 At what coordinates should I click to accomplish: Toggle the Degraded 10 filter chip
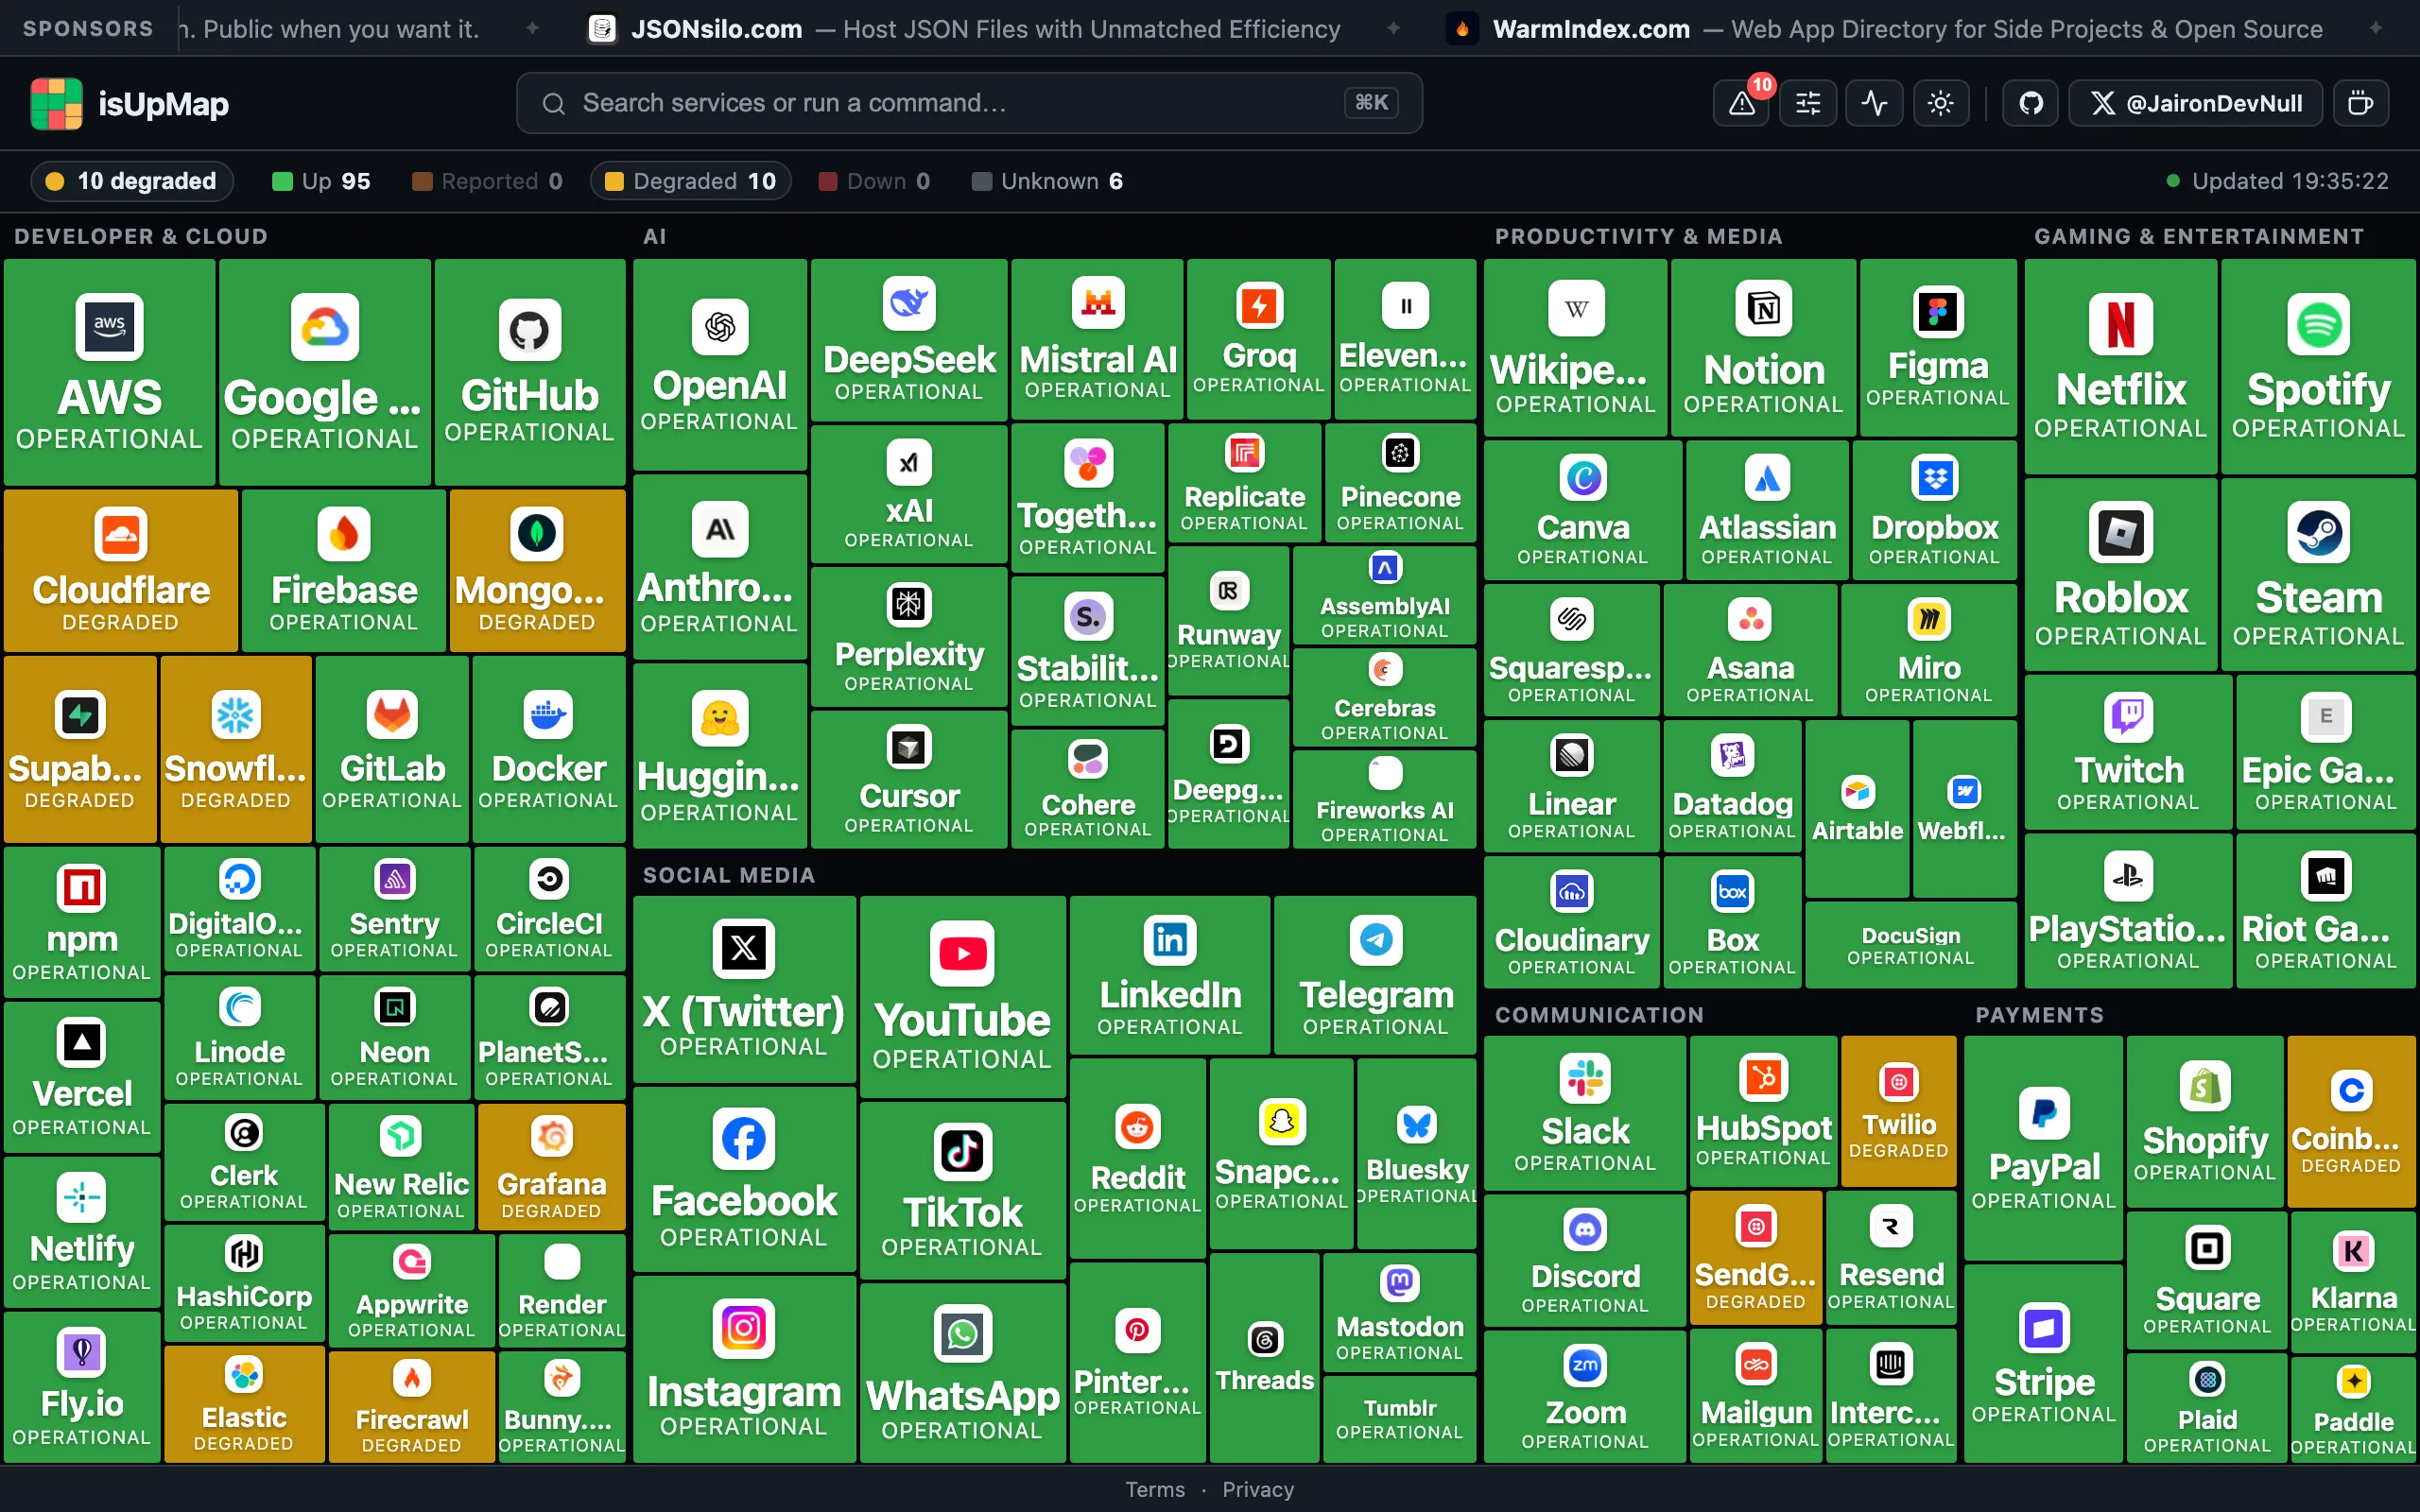[690, 181]
